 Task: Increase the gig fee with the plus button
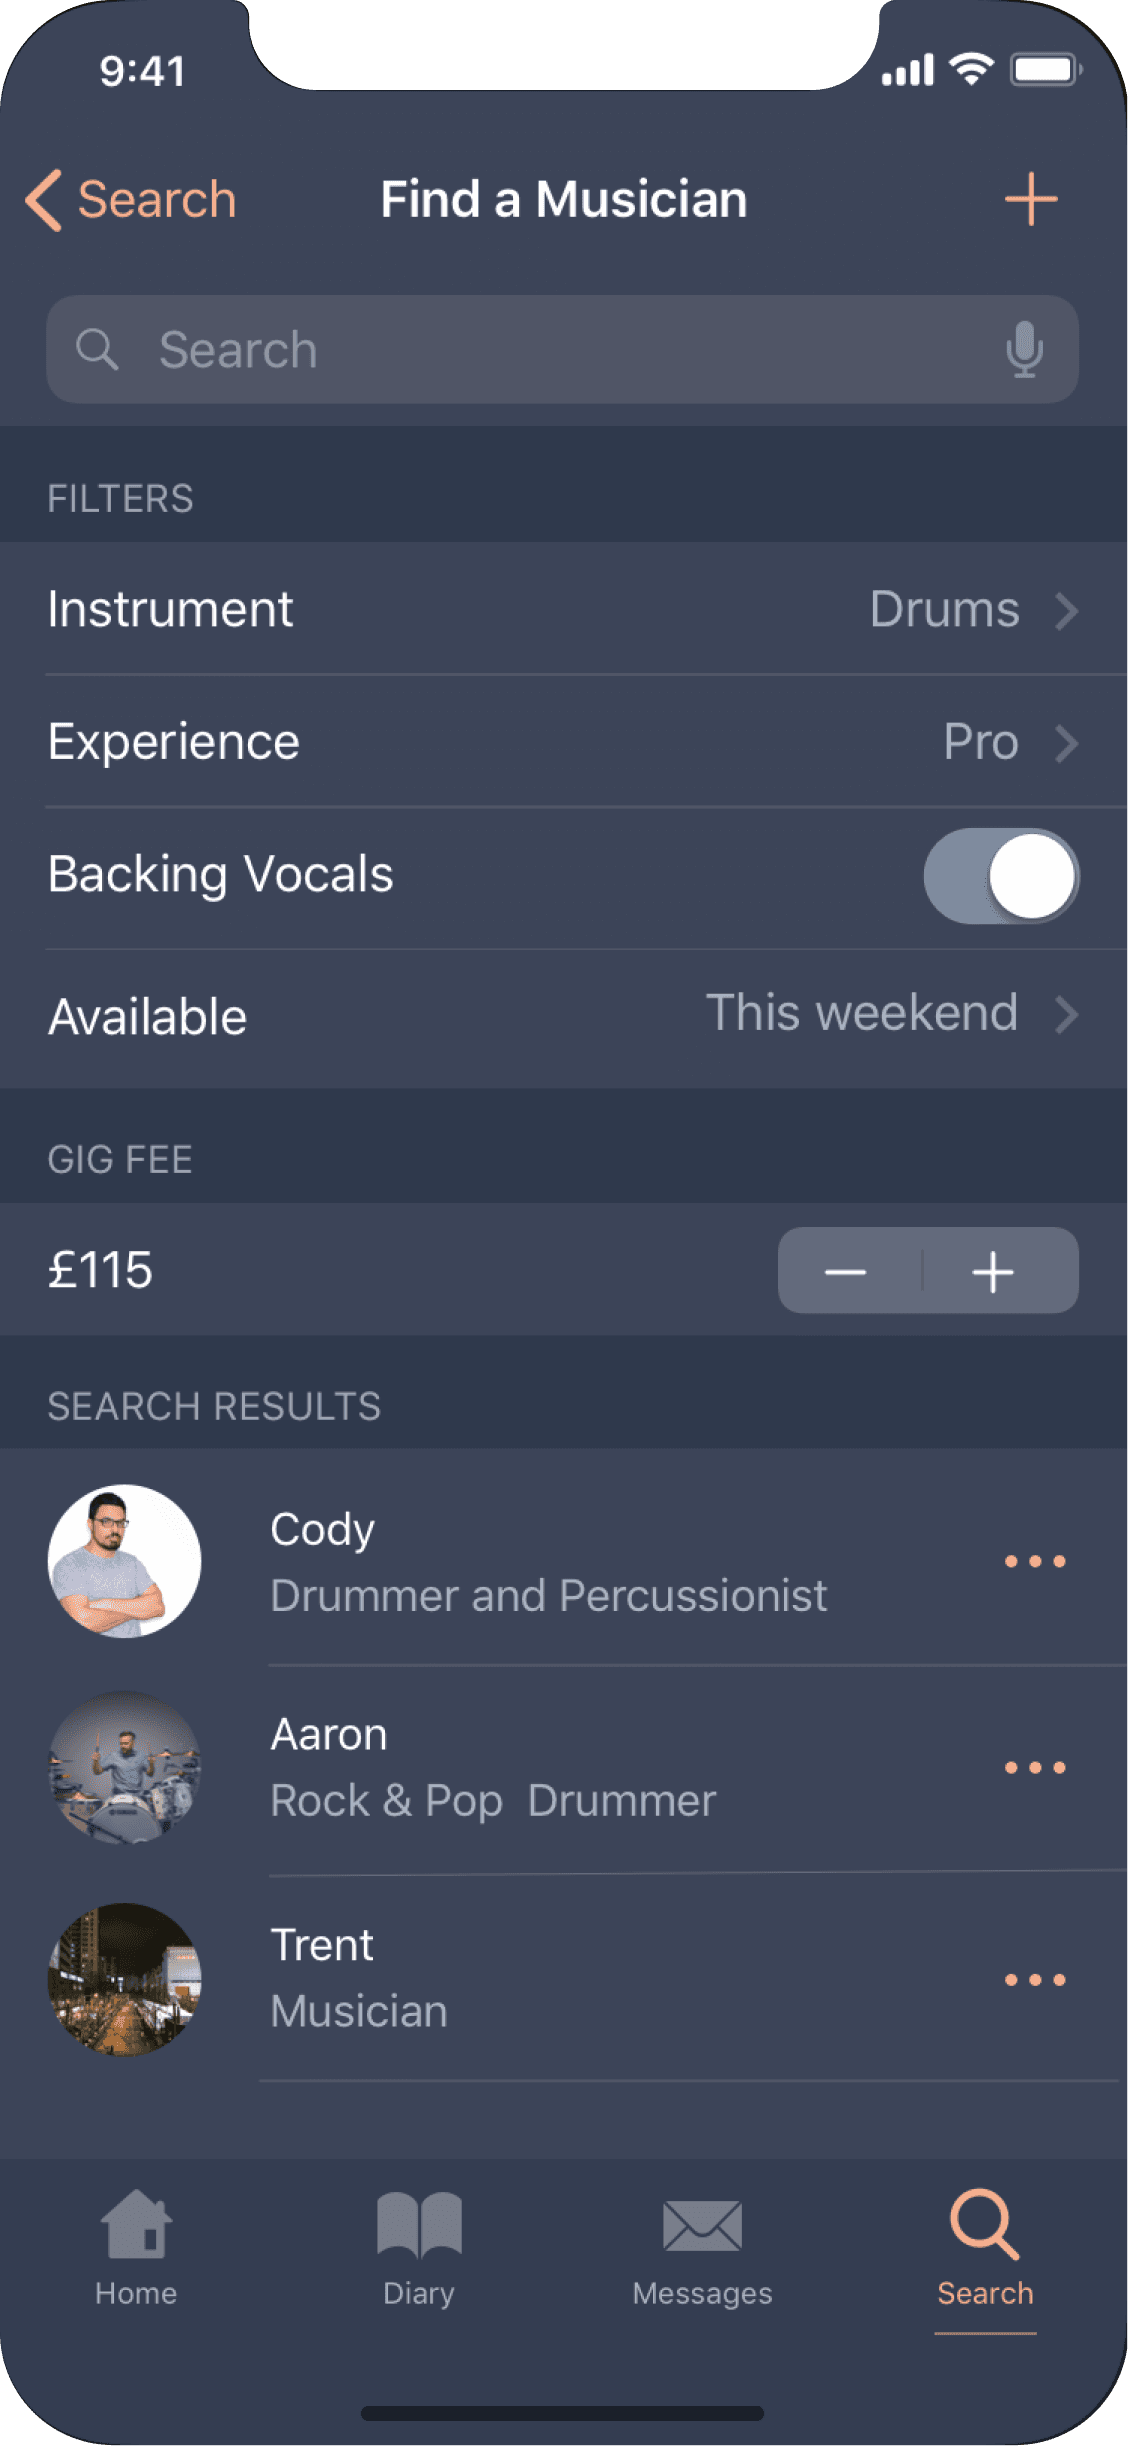994,1271
